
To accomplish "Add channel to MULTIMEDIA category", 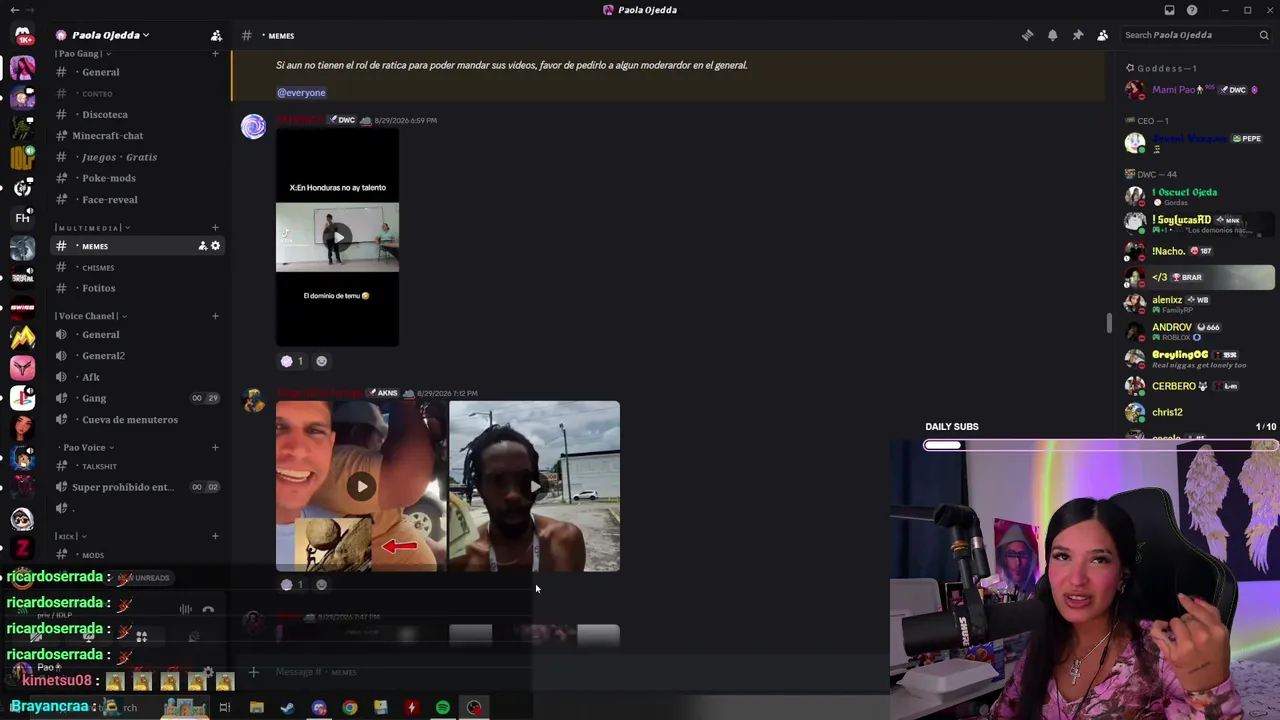I will tap(215, 228).
